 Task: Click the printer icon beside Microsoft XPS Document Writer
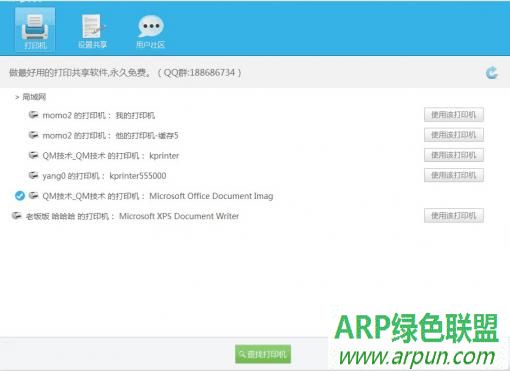[17, 216]
